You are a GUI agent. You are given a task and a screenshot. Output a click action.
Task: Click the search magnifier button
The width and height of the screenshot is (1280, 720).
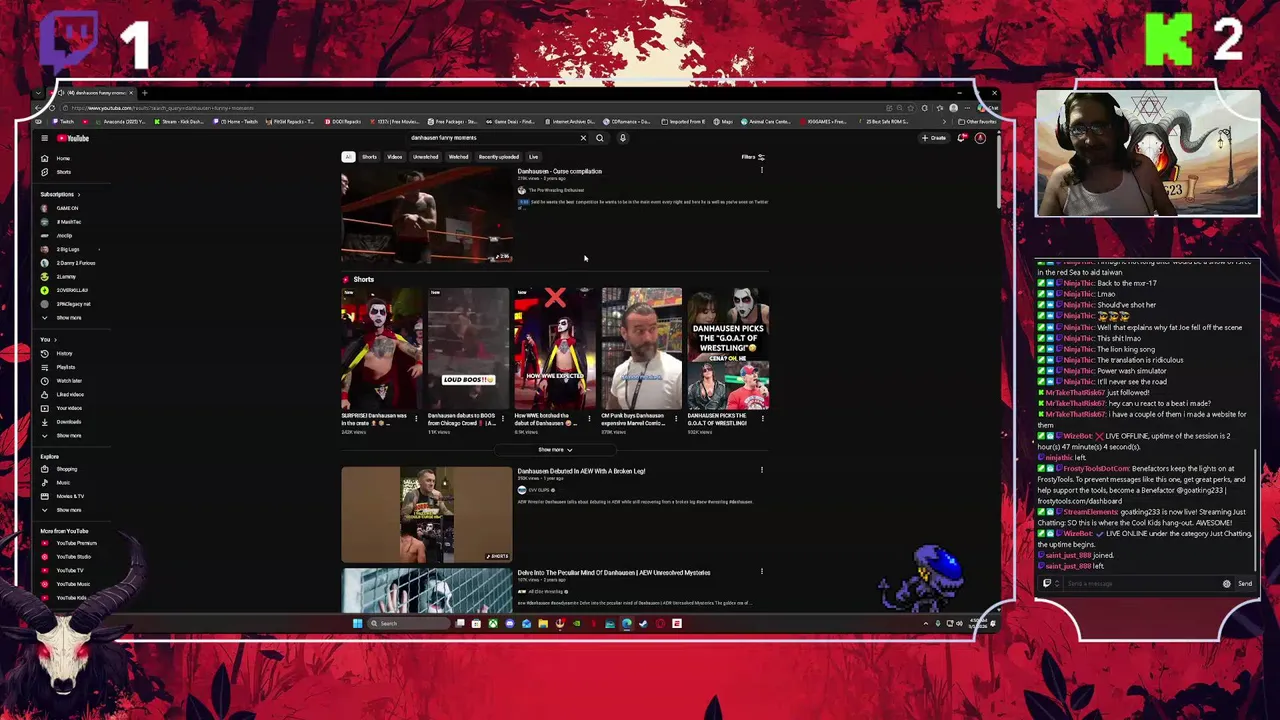click(x=600, y=138)
